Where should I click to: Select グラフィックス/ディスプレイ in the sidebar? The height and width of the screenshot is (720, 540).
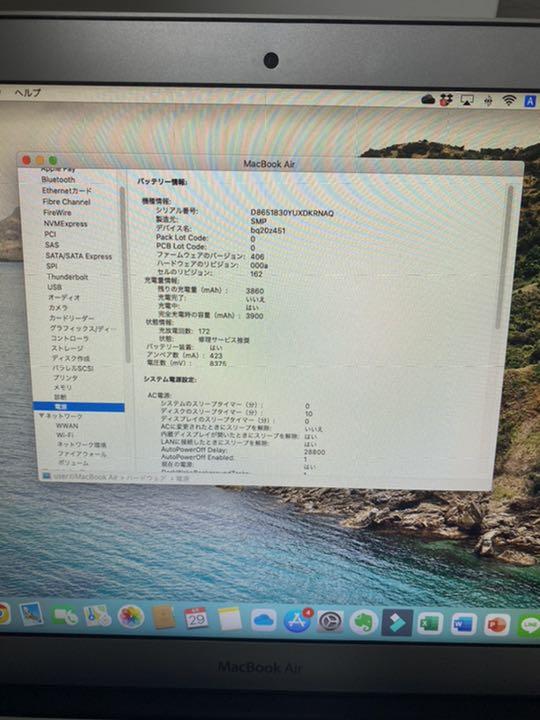(x=82, y=328)
